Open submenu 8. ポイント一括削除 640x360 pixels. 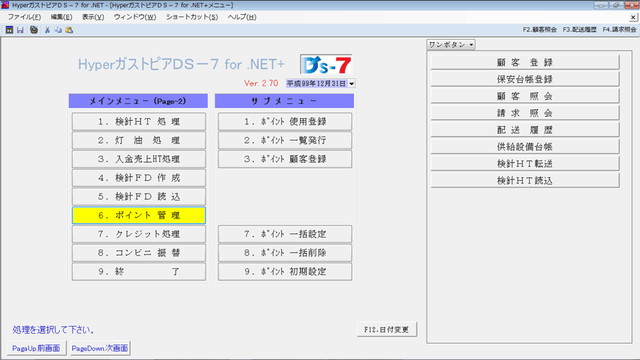tap(285, 253)
